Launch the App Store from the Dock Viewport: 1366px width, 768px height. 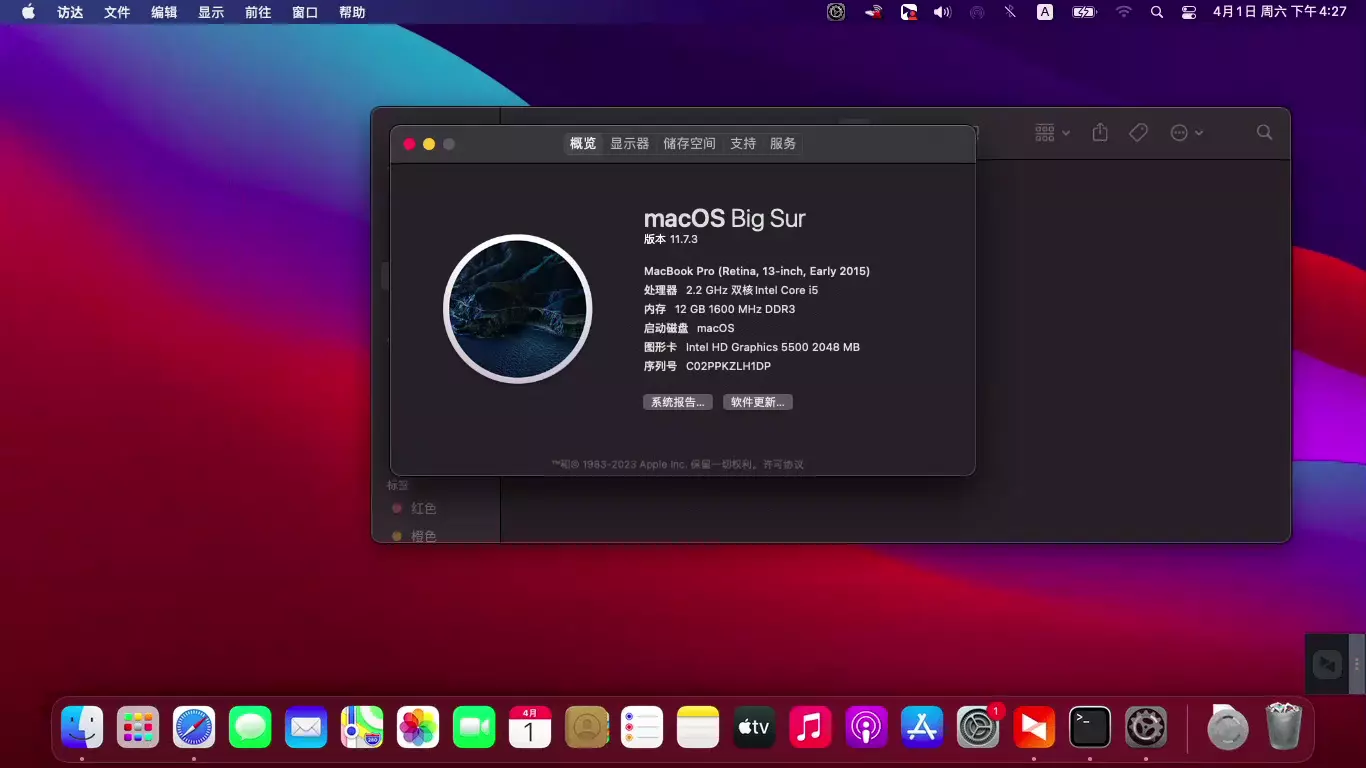tap(922, 727)
